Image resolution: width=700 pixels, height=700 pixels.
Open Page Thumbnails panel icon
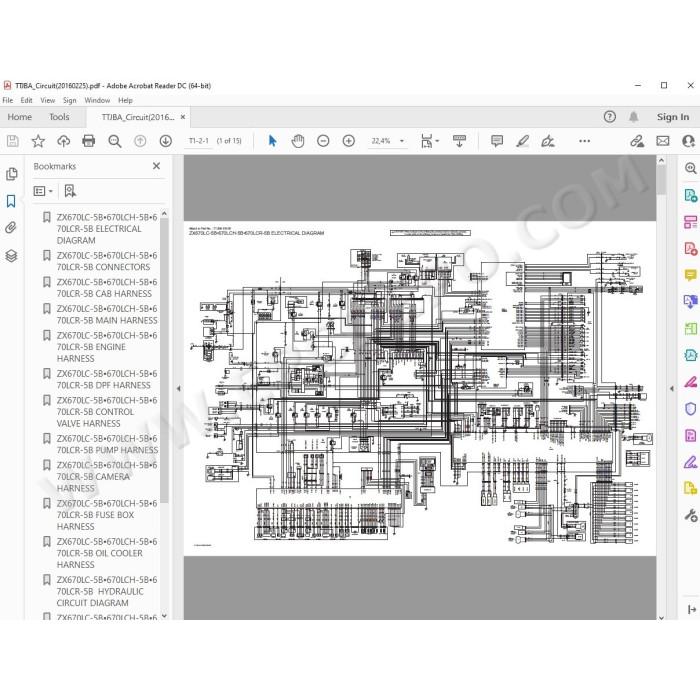click(12, 174)
